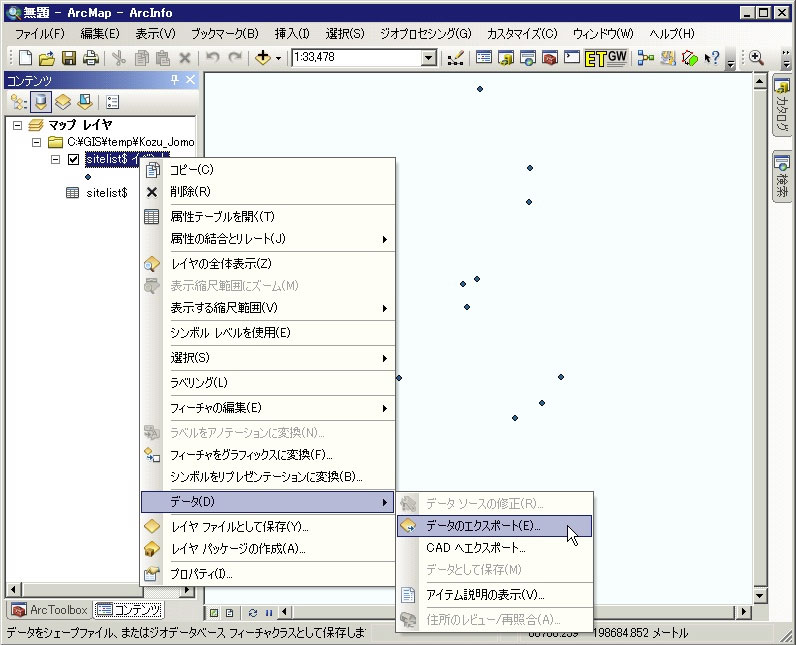Pin the コンテンツ panel with auto-hide
796x645 pixels.
coord(175,80)
